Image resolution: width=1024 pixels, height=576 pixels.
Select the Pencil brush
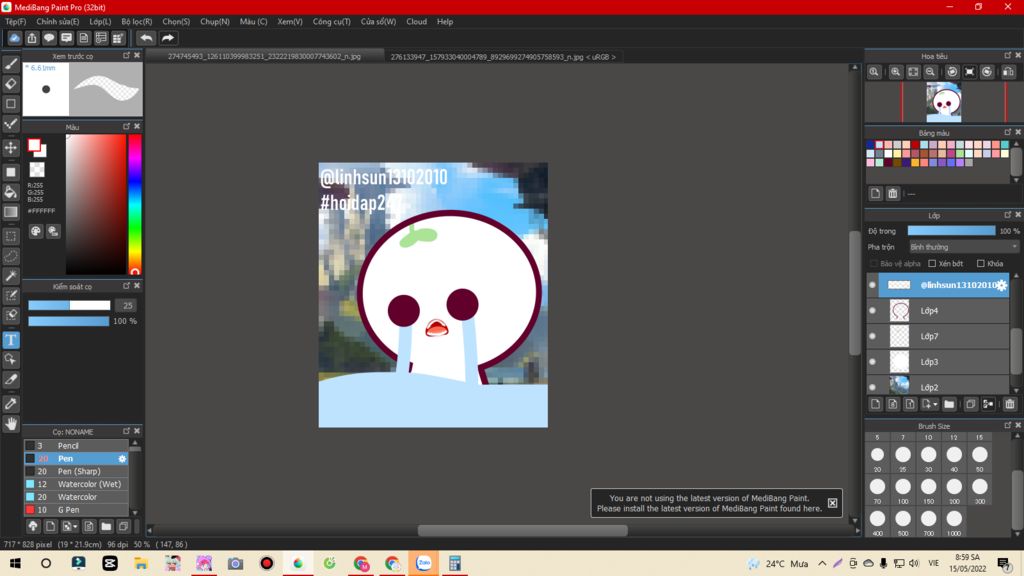click(76, 445)
